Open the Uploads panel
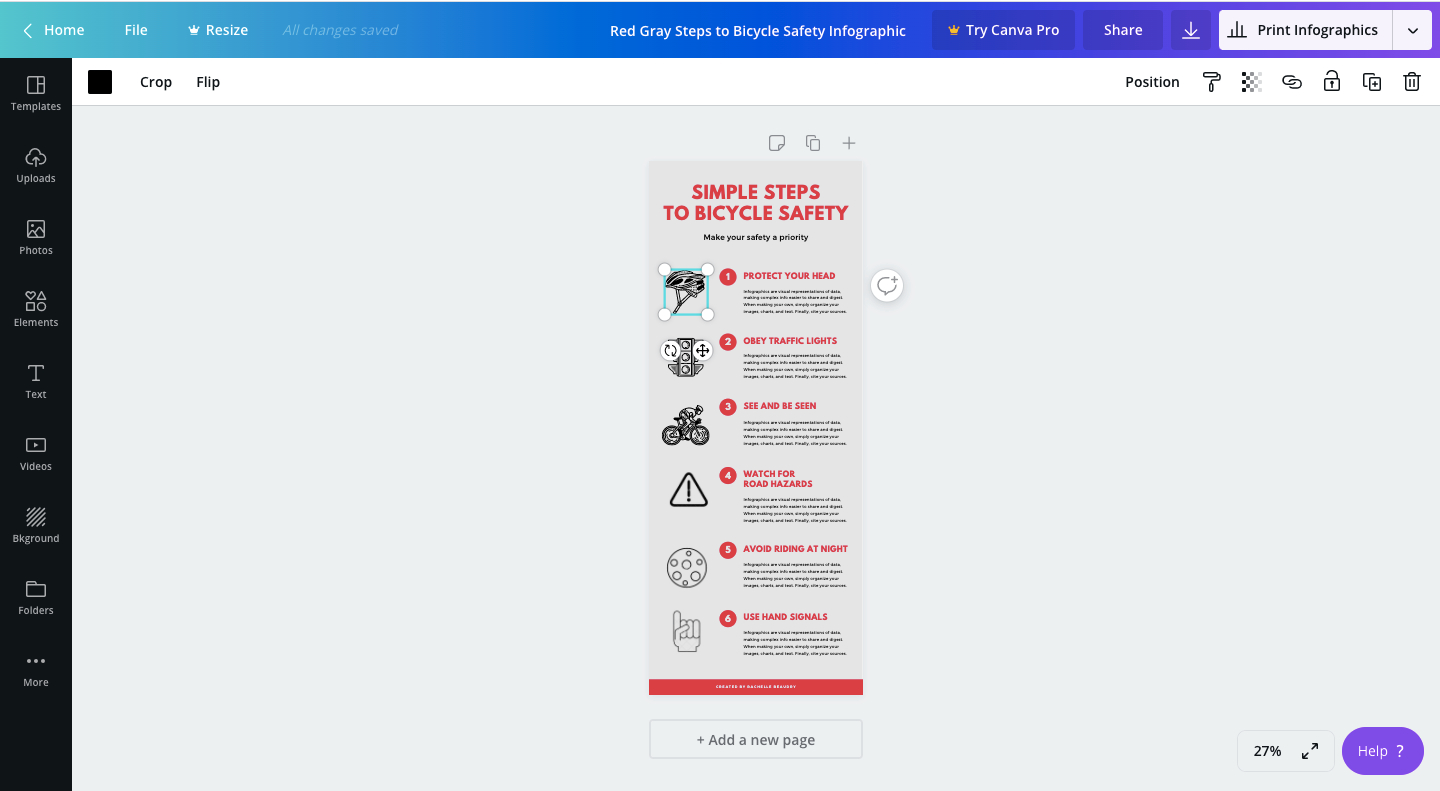The width and height of the screenshot is (1440, 791). point(36,165)
